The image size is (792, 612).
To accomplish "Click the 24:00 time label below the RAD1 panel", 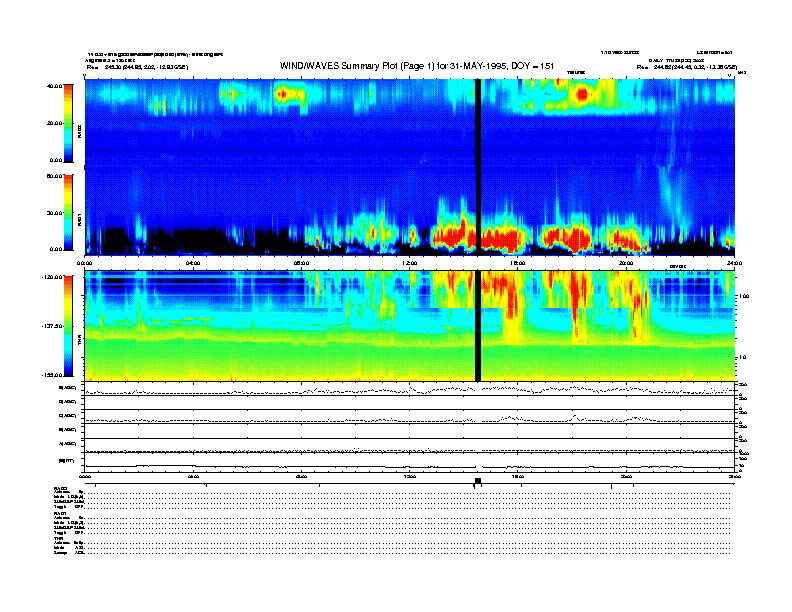I will (734, 263).
